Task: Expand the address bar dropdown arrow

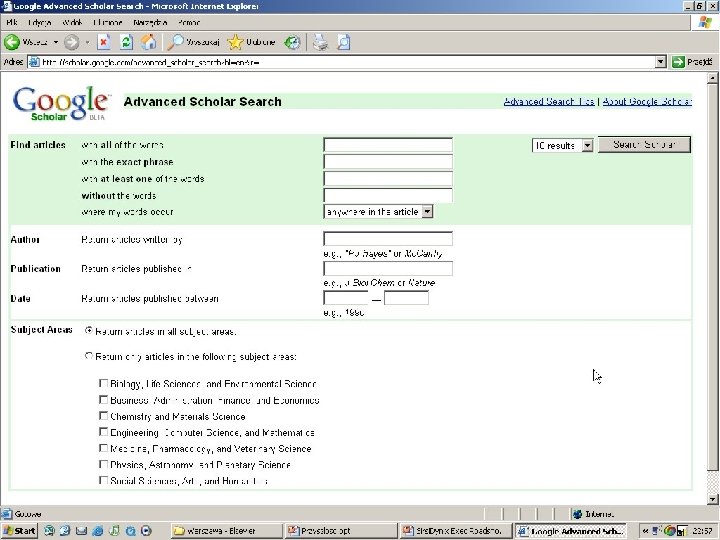Action: [660, 62]
